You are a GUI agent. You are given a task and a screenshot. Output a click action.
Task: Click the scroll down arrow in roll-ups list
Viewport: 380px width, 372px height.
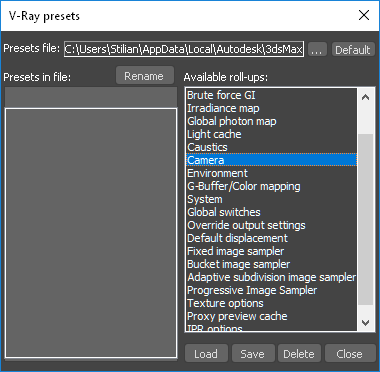pyautogui.click(x=366, y=322)
